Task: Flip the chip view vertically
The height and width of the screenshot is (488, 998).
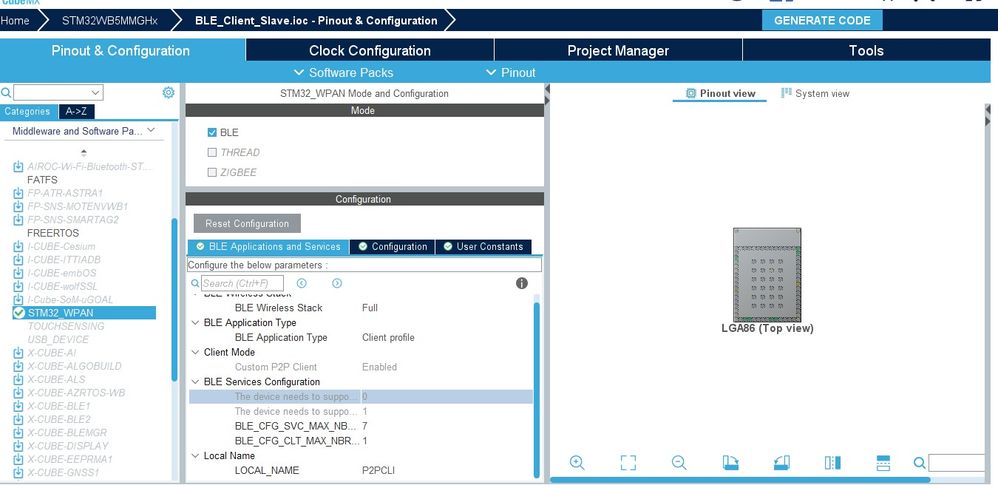Action: point(883,463)
